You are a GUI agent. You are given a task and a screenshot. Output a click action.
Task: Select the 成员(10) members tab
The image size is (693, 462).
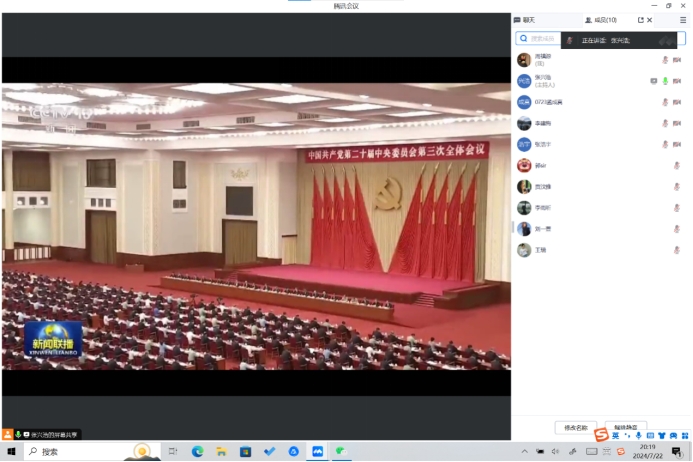click(600, 20)
